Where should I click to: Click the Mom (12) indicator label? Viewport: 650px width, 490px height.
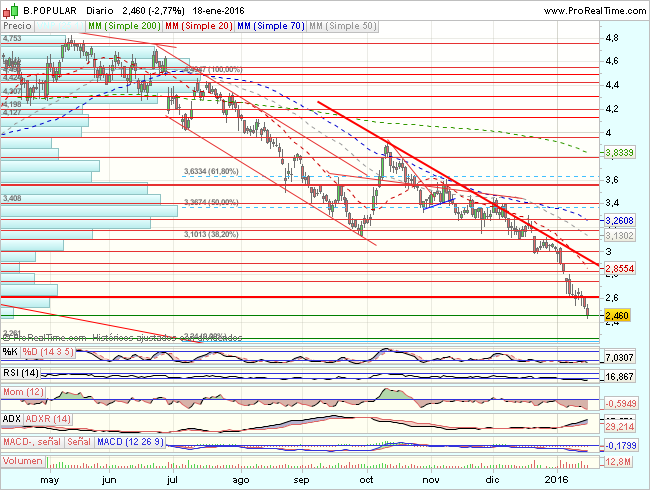click(x=23, y=392)
